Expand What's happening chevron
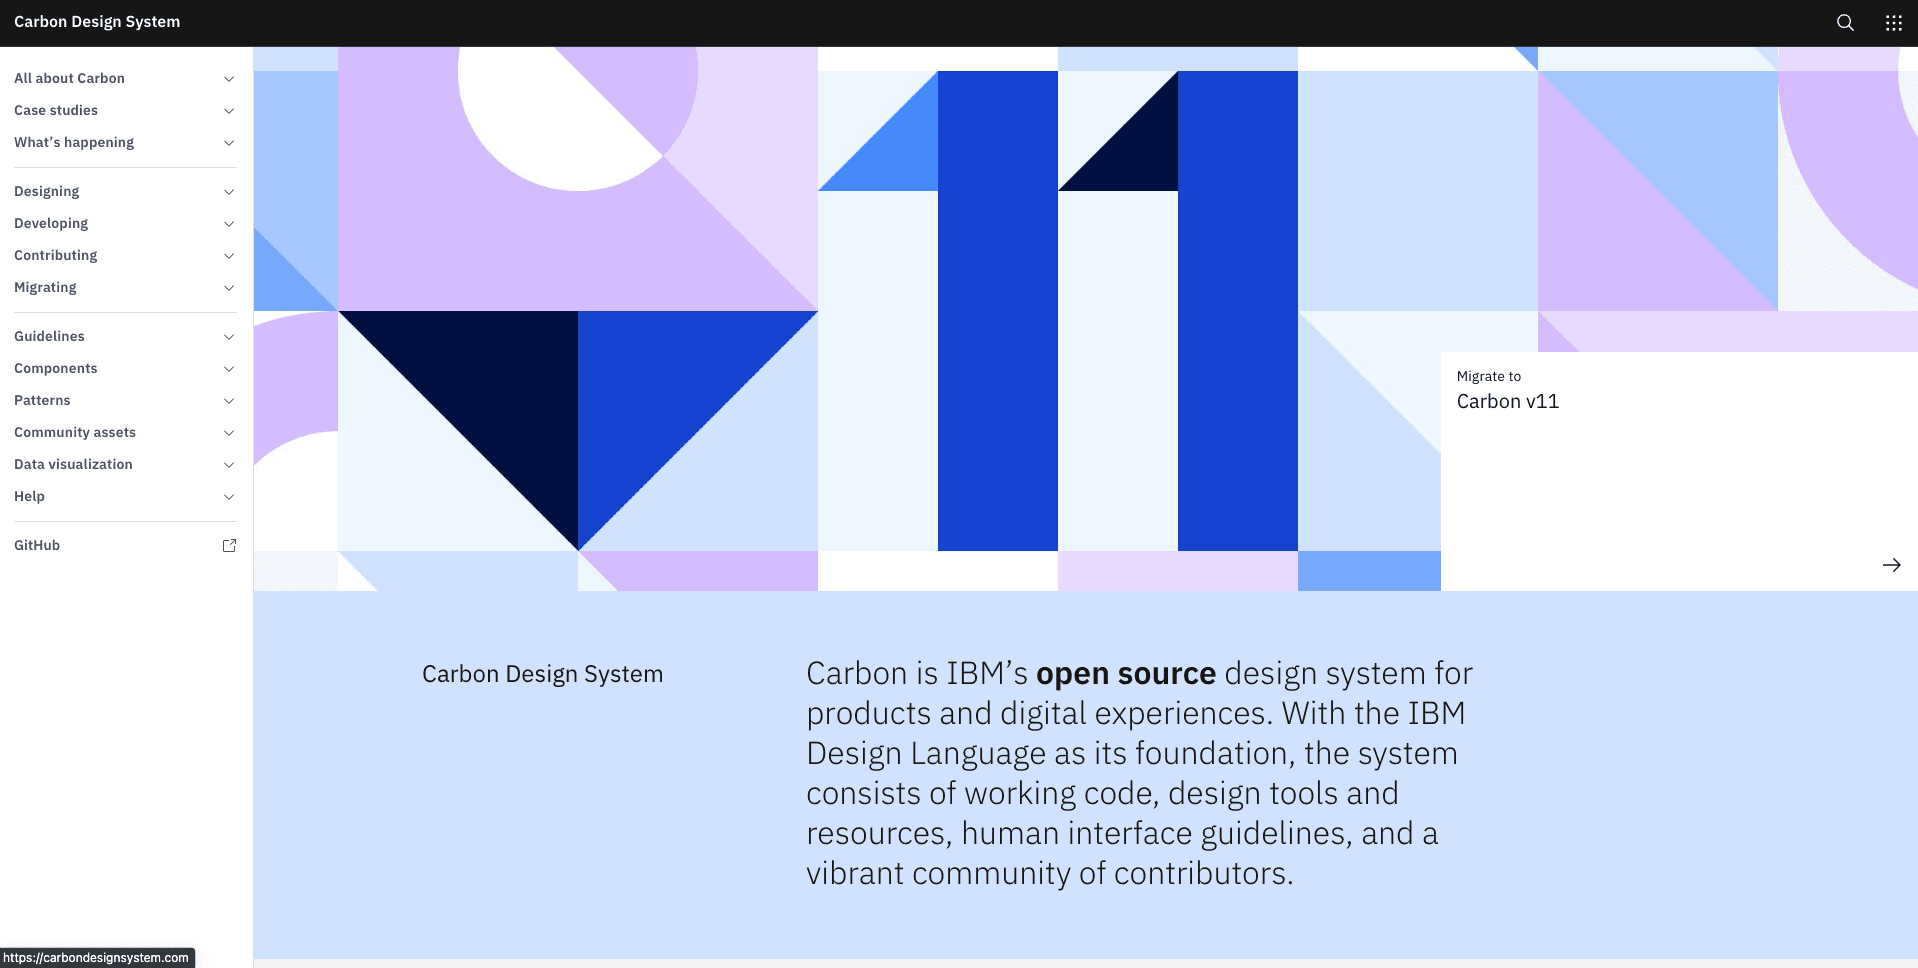This screenshot has width=1918, height=968. tap(229, 143)
